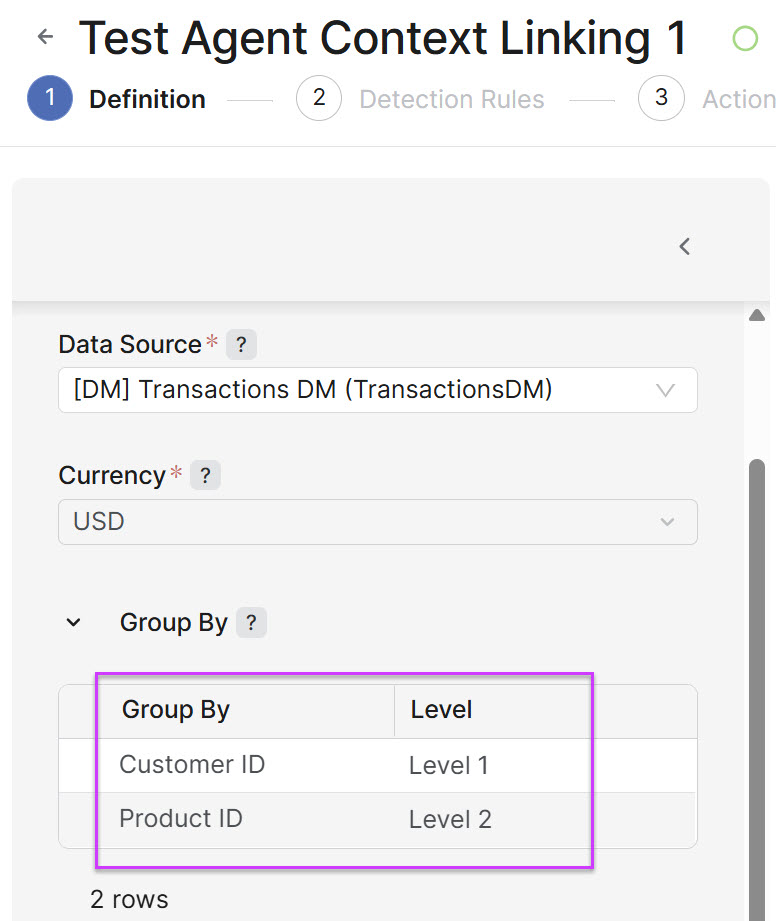Screen dimensions: 776x921
Task: Click the back arrow beside the title
Action: (x=44, y=37)
